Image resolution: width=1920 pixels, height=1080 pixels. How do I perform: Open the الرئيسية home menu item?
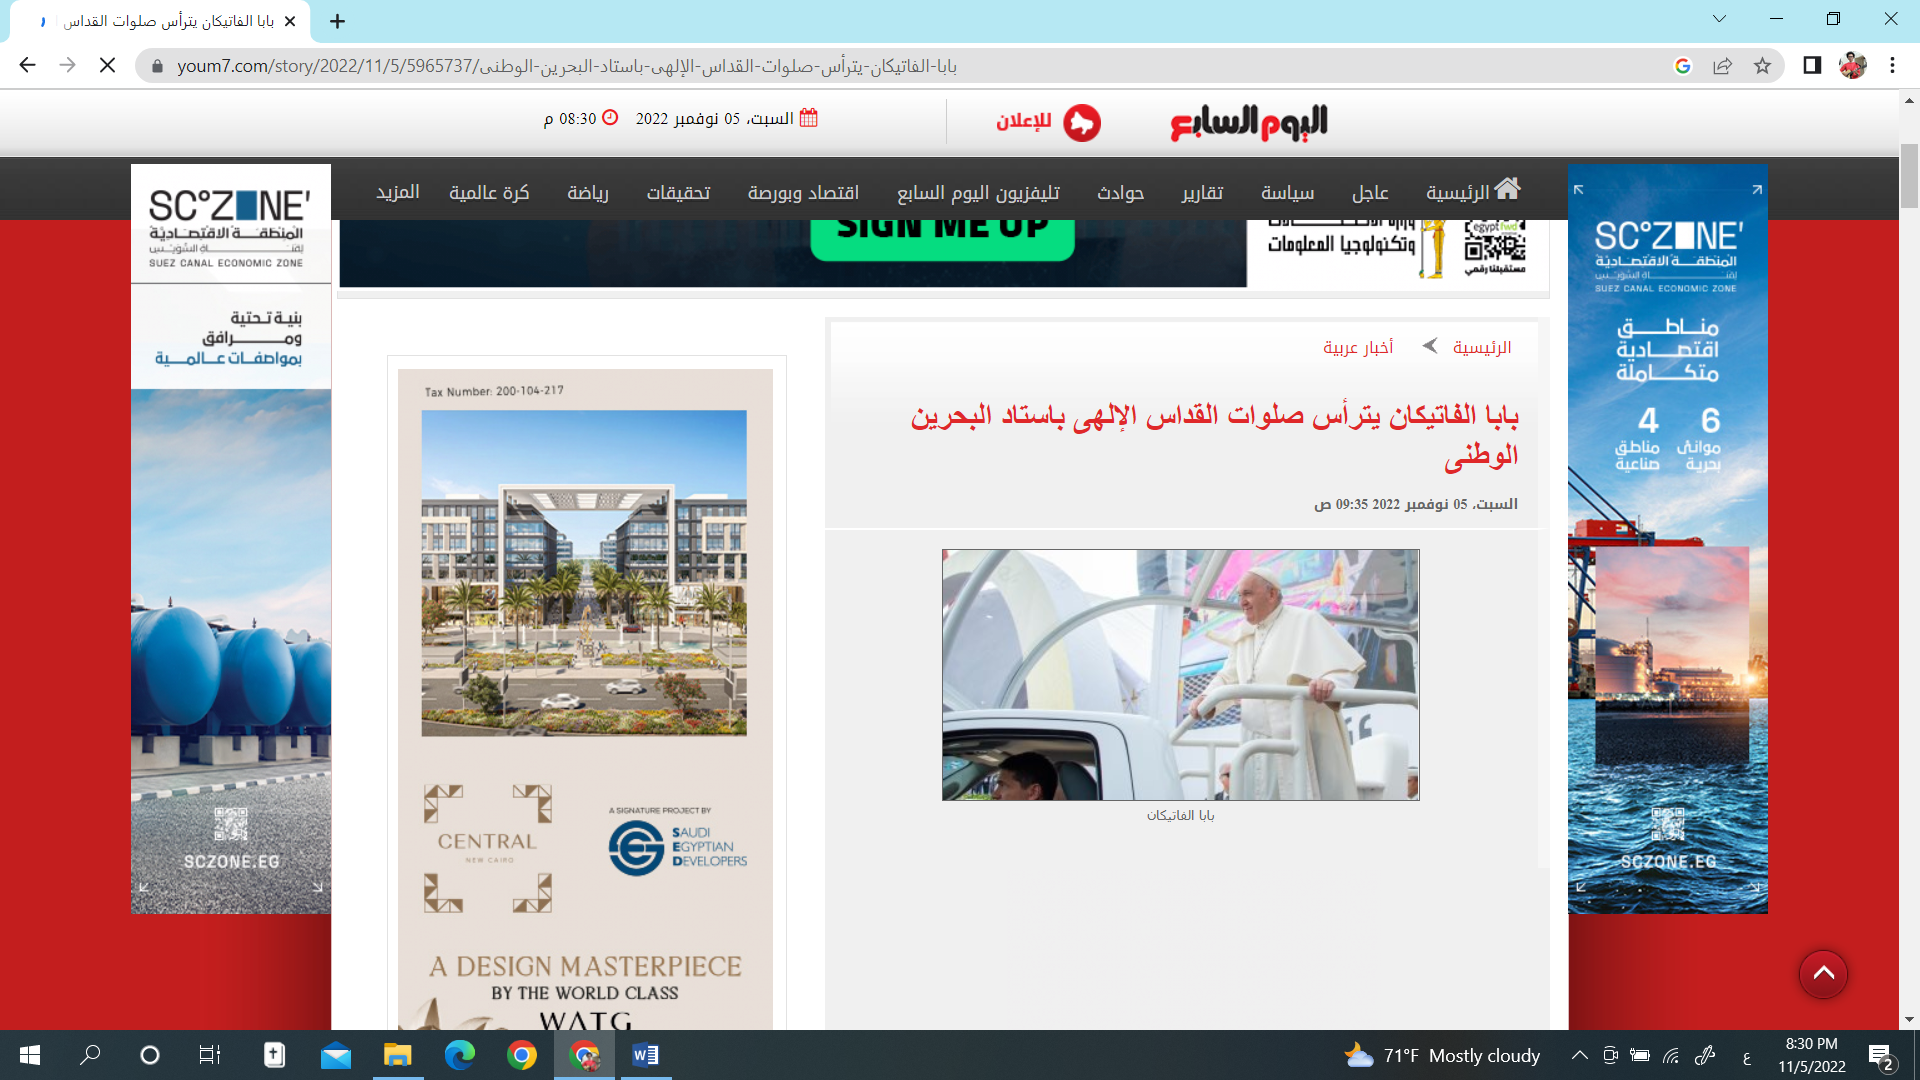coord(1473,191)
